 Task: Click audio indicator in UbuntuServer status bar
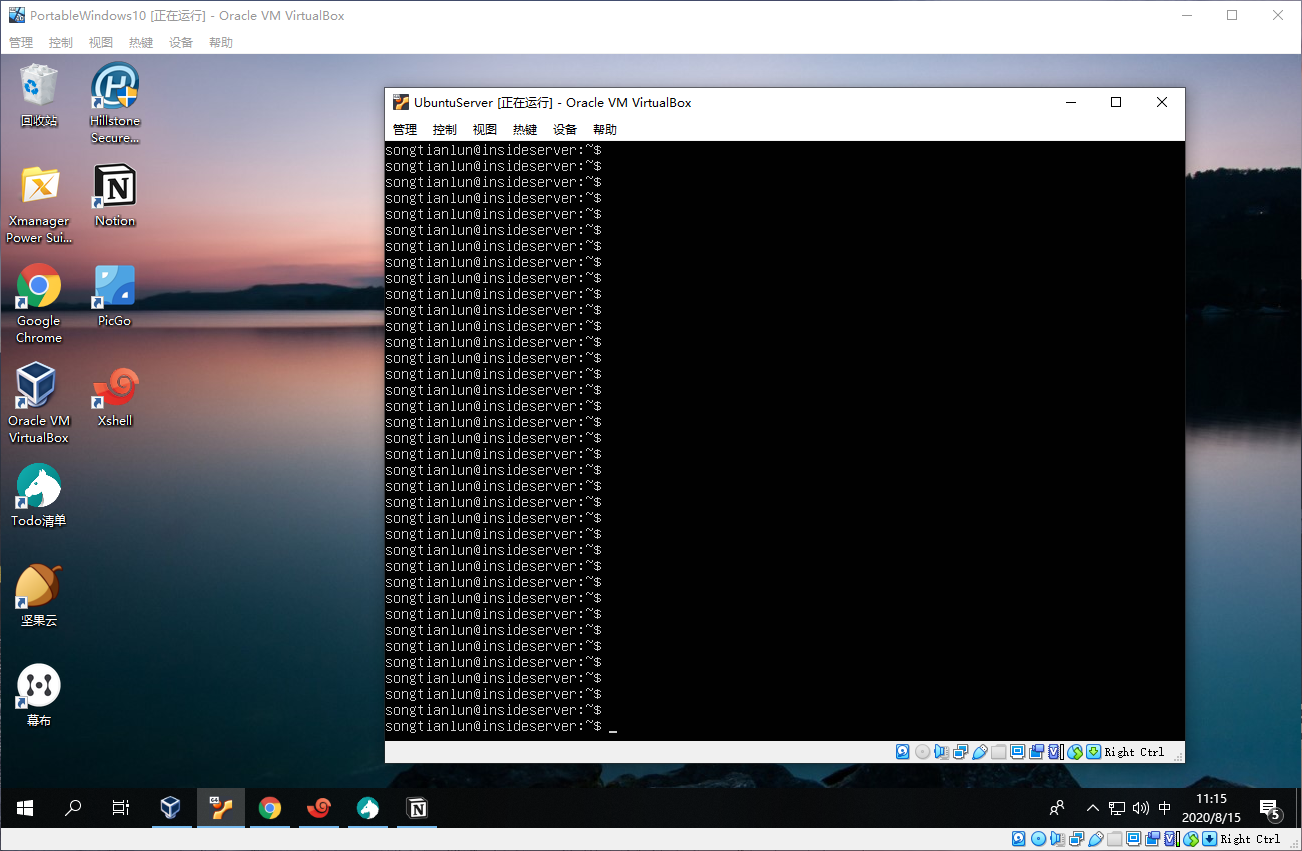coord(941,752)
